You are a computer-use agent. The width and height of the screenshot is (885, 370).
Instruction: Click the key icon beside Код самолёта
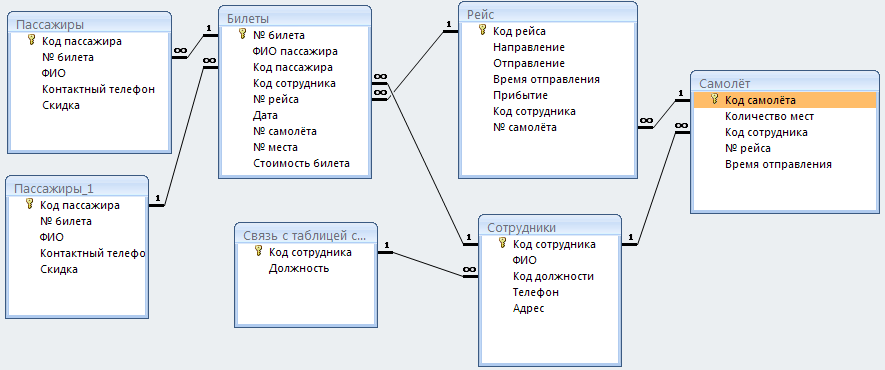pos(714,100)
